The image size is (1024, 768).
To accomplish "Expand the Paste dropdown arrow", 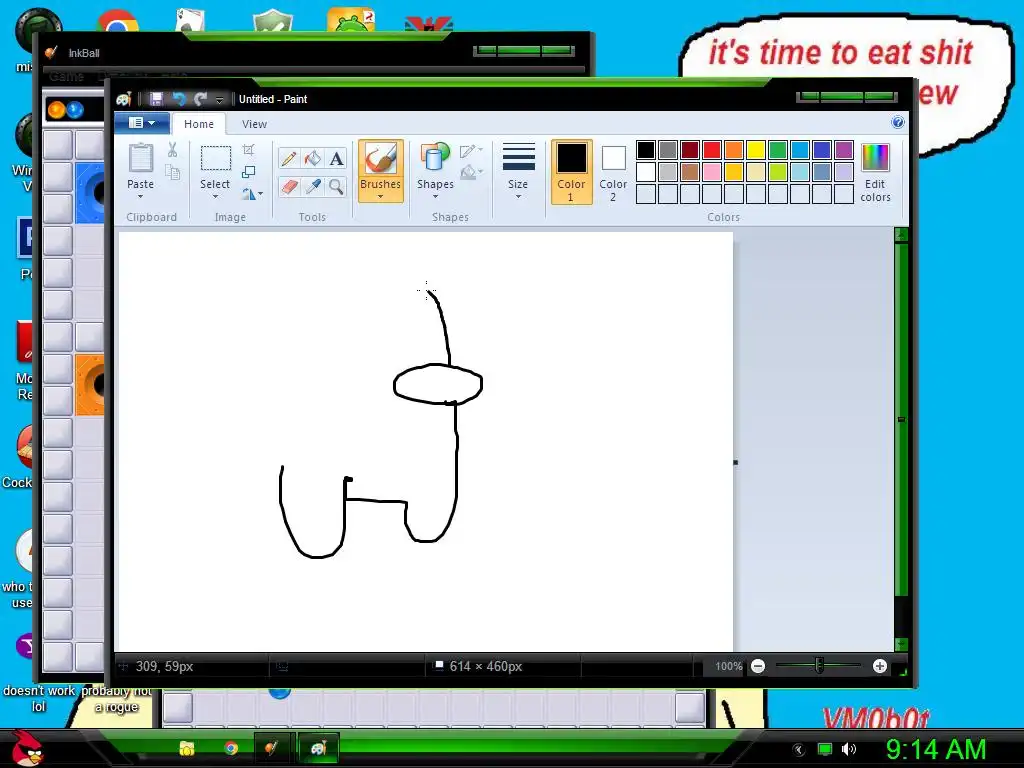I will tap(140, 197).
